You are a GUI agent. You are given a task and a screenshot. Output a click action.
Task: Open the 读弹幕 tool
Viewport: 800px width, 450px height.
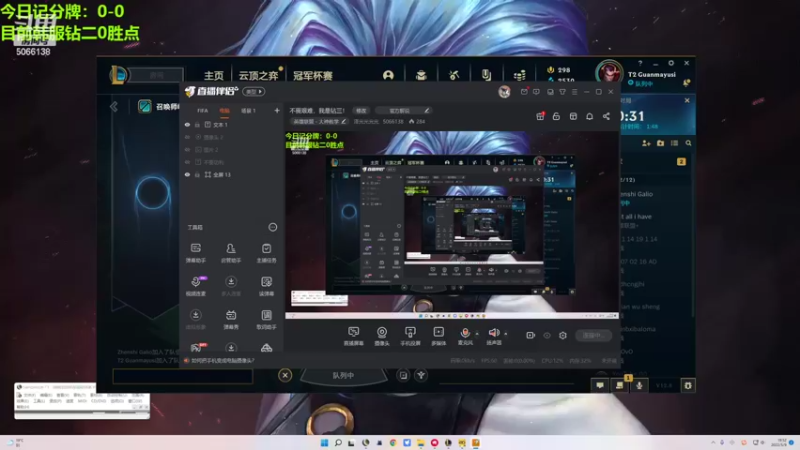pyautogui.click(x=266, y=286)
